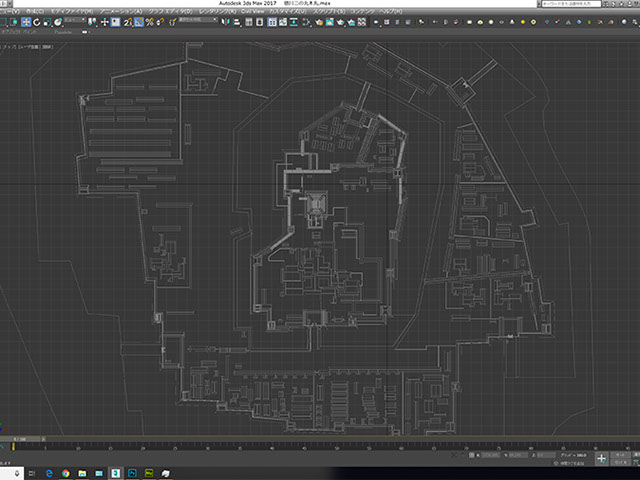
Task: Click the time slider at frame 0/100
Action: 22,439
